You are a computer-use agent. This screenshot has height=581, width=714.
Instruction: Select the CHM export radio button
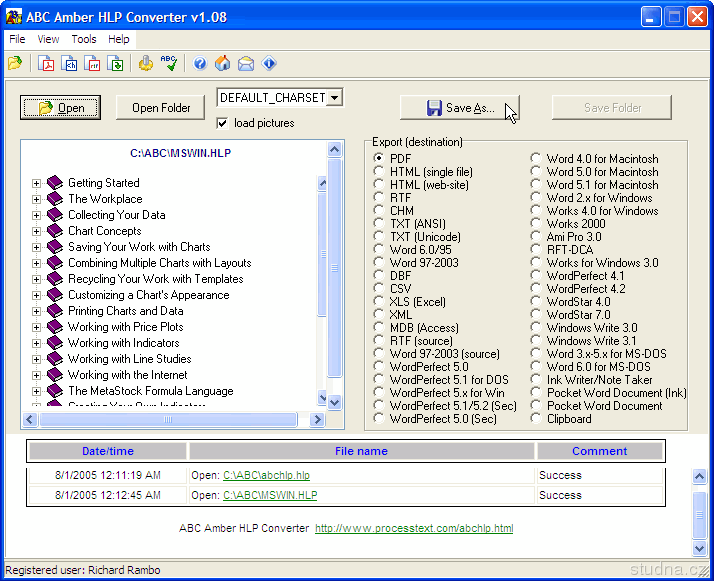tap(379, 211)
